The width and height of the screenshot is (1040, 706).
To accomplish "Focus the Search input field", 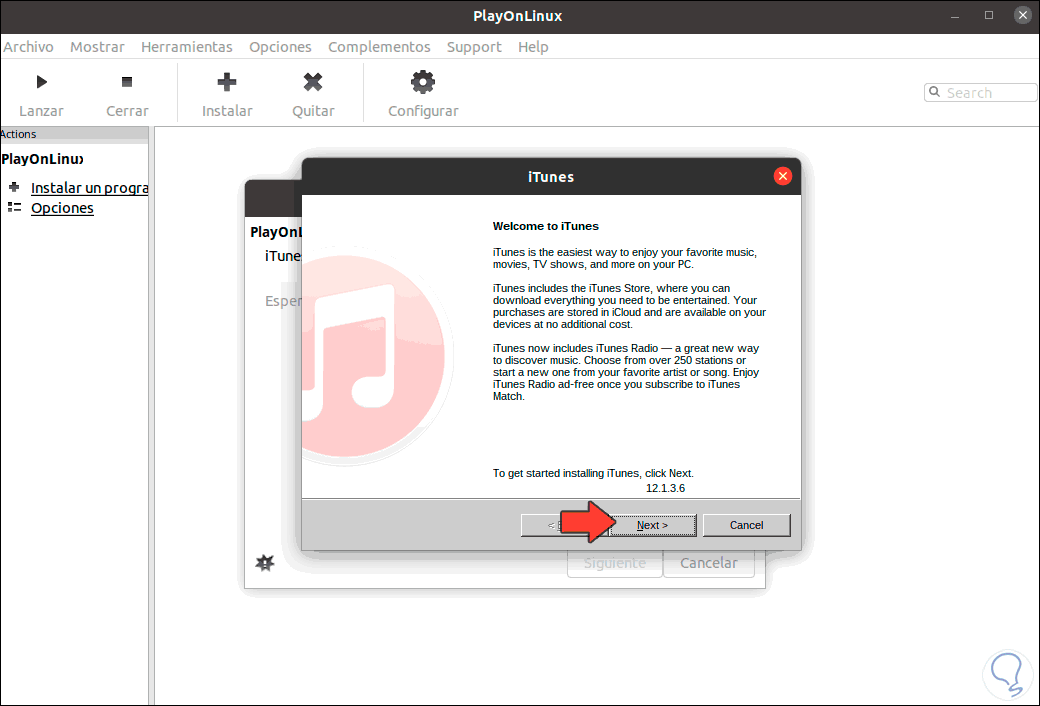I will pyautogui.click(x=980, y=92).
